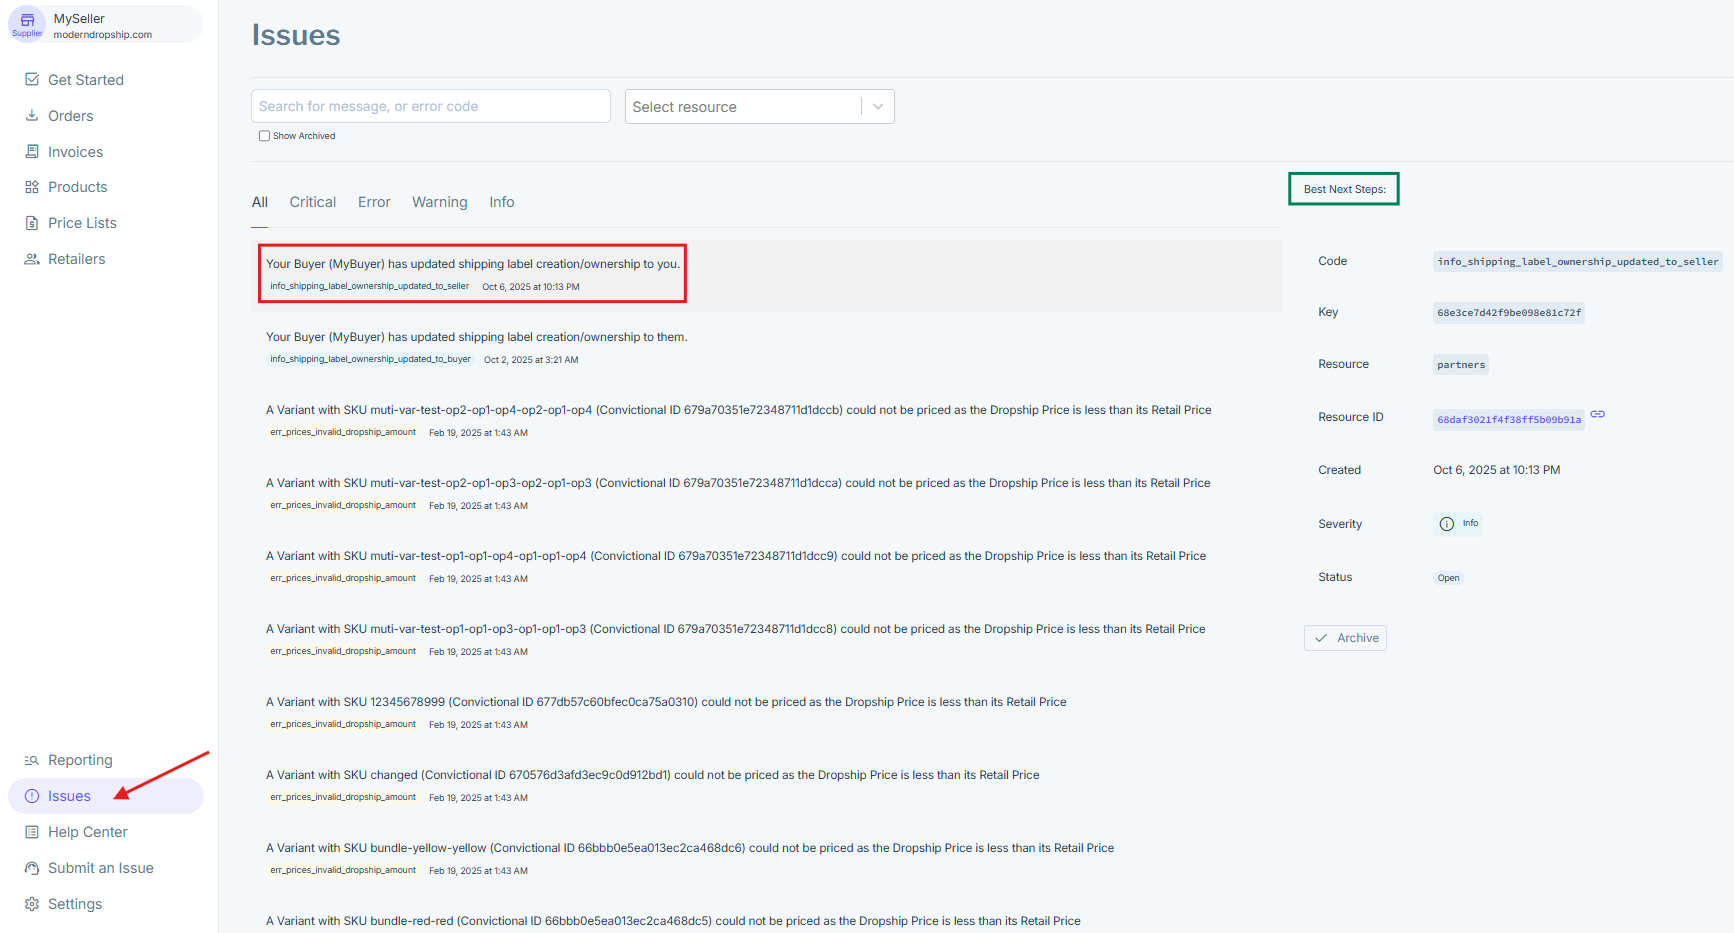Click the Reporting search icon

pos(32,760)
